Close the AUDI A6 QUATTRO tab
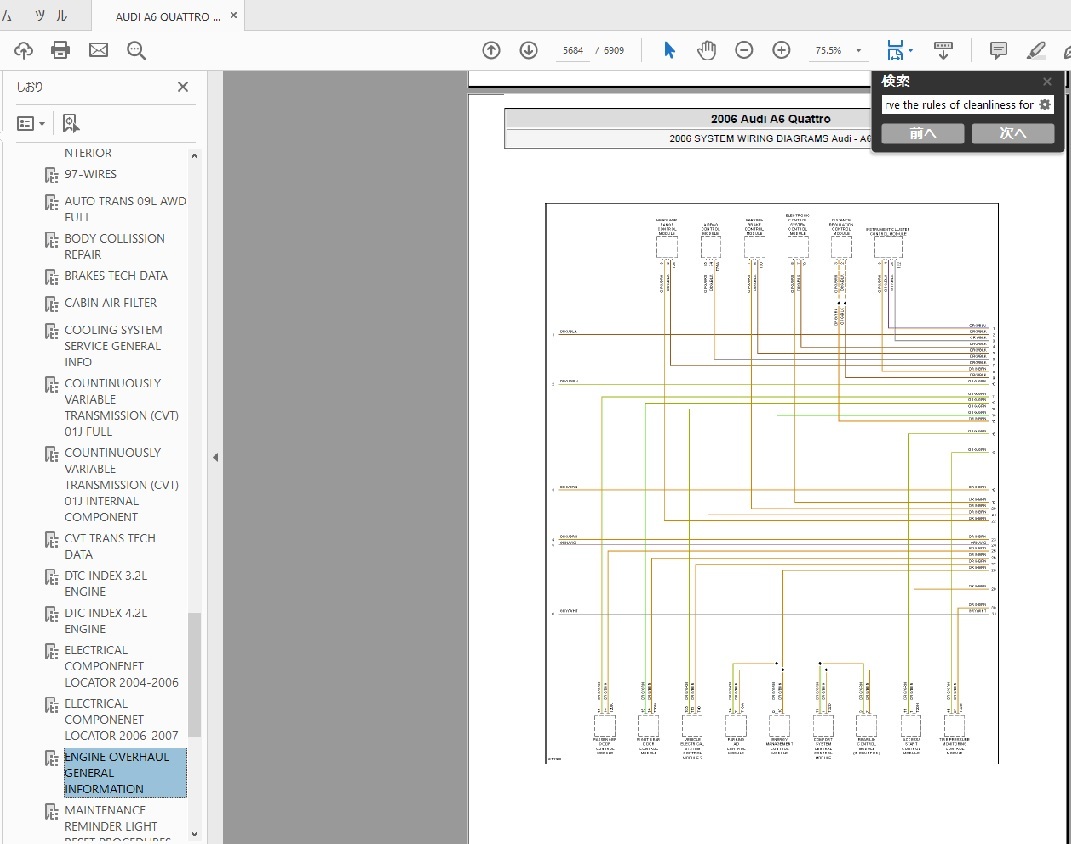Screen dimensions: 1071x844 coord(234,15)
